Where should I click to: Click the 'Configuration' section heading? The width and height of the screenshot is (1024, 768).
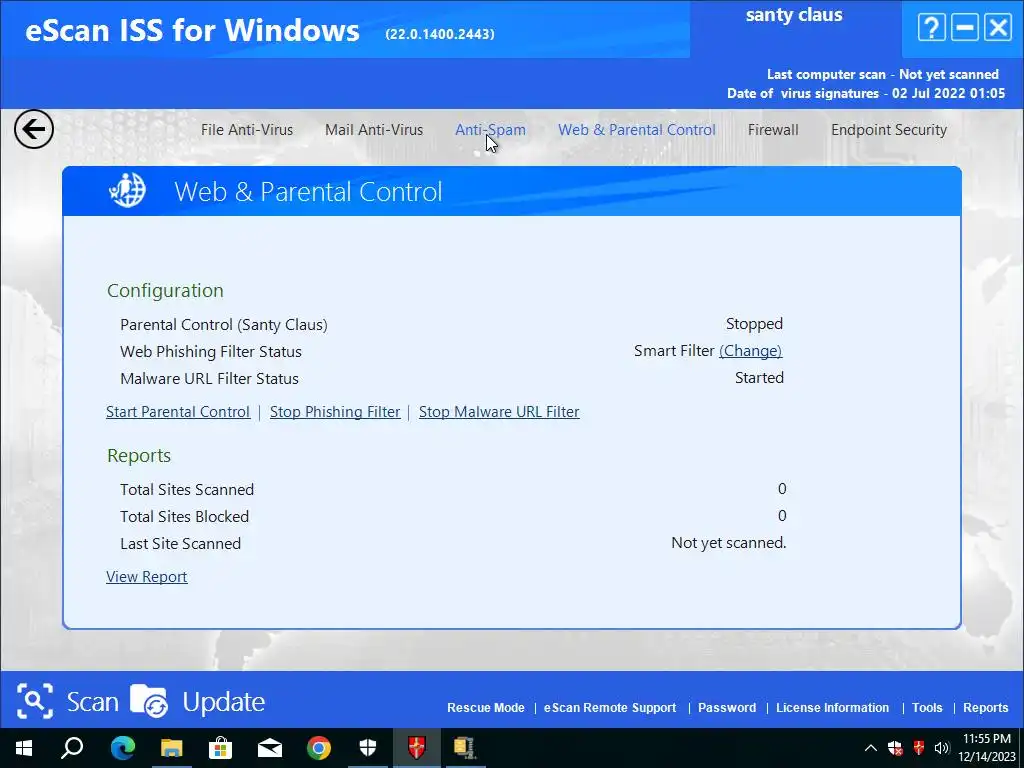click(165, 291)
